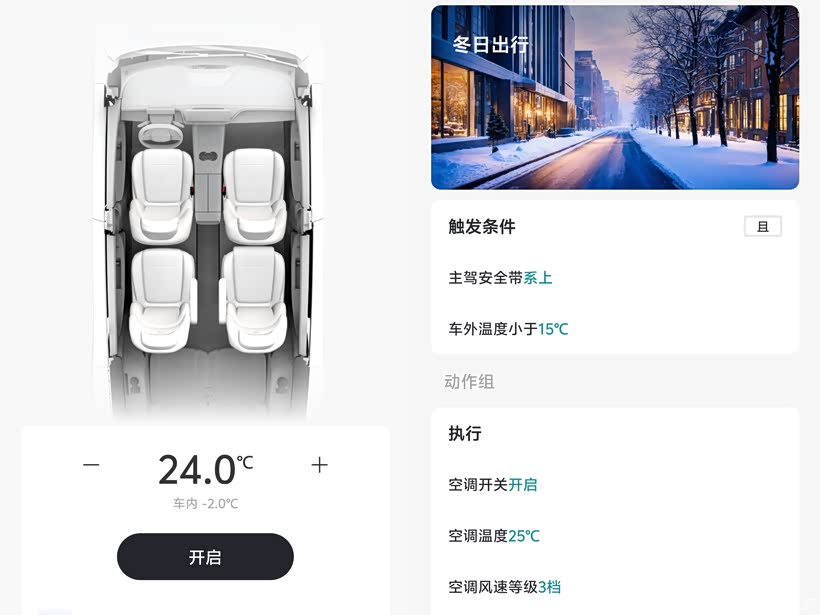Toggle the 且 condition logic button

click(x=762, y=226)
